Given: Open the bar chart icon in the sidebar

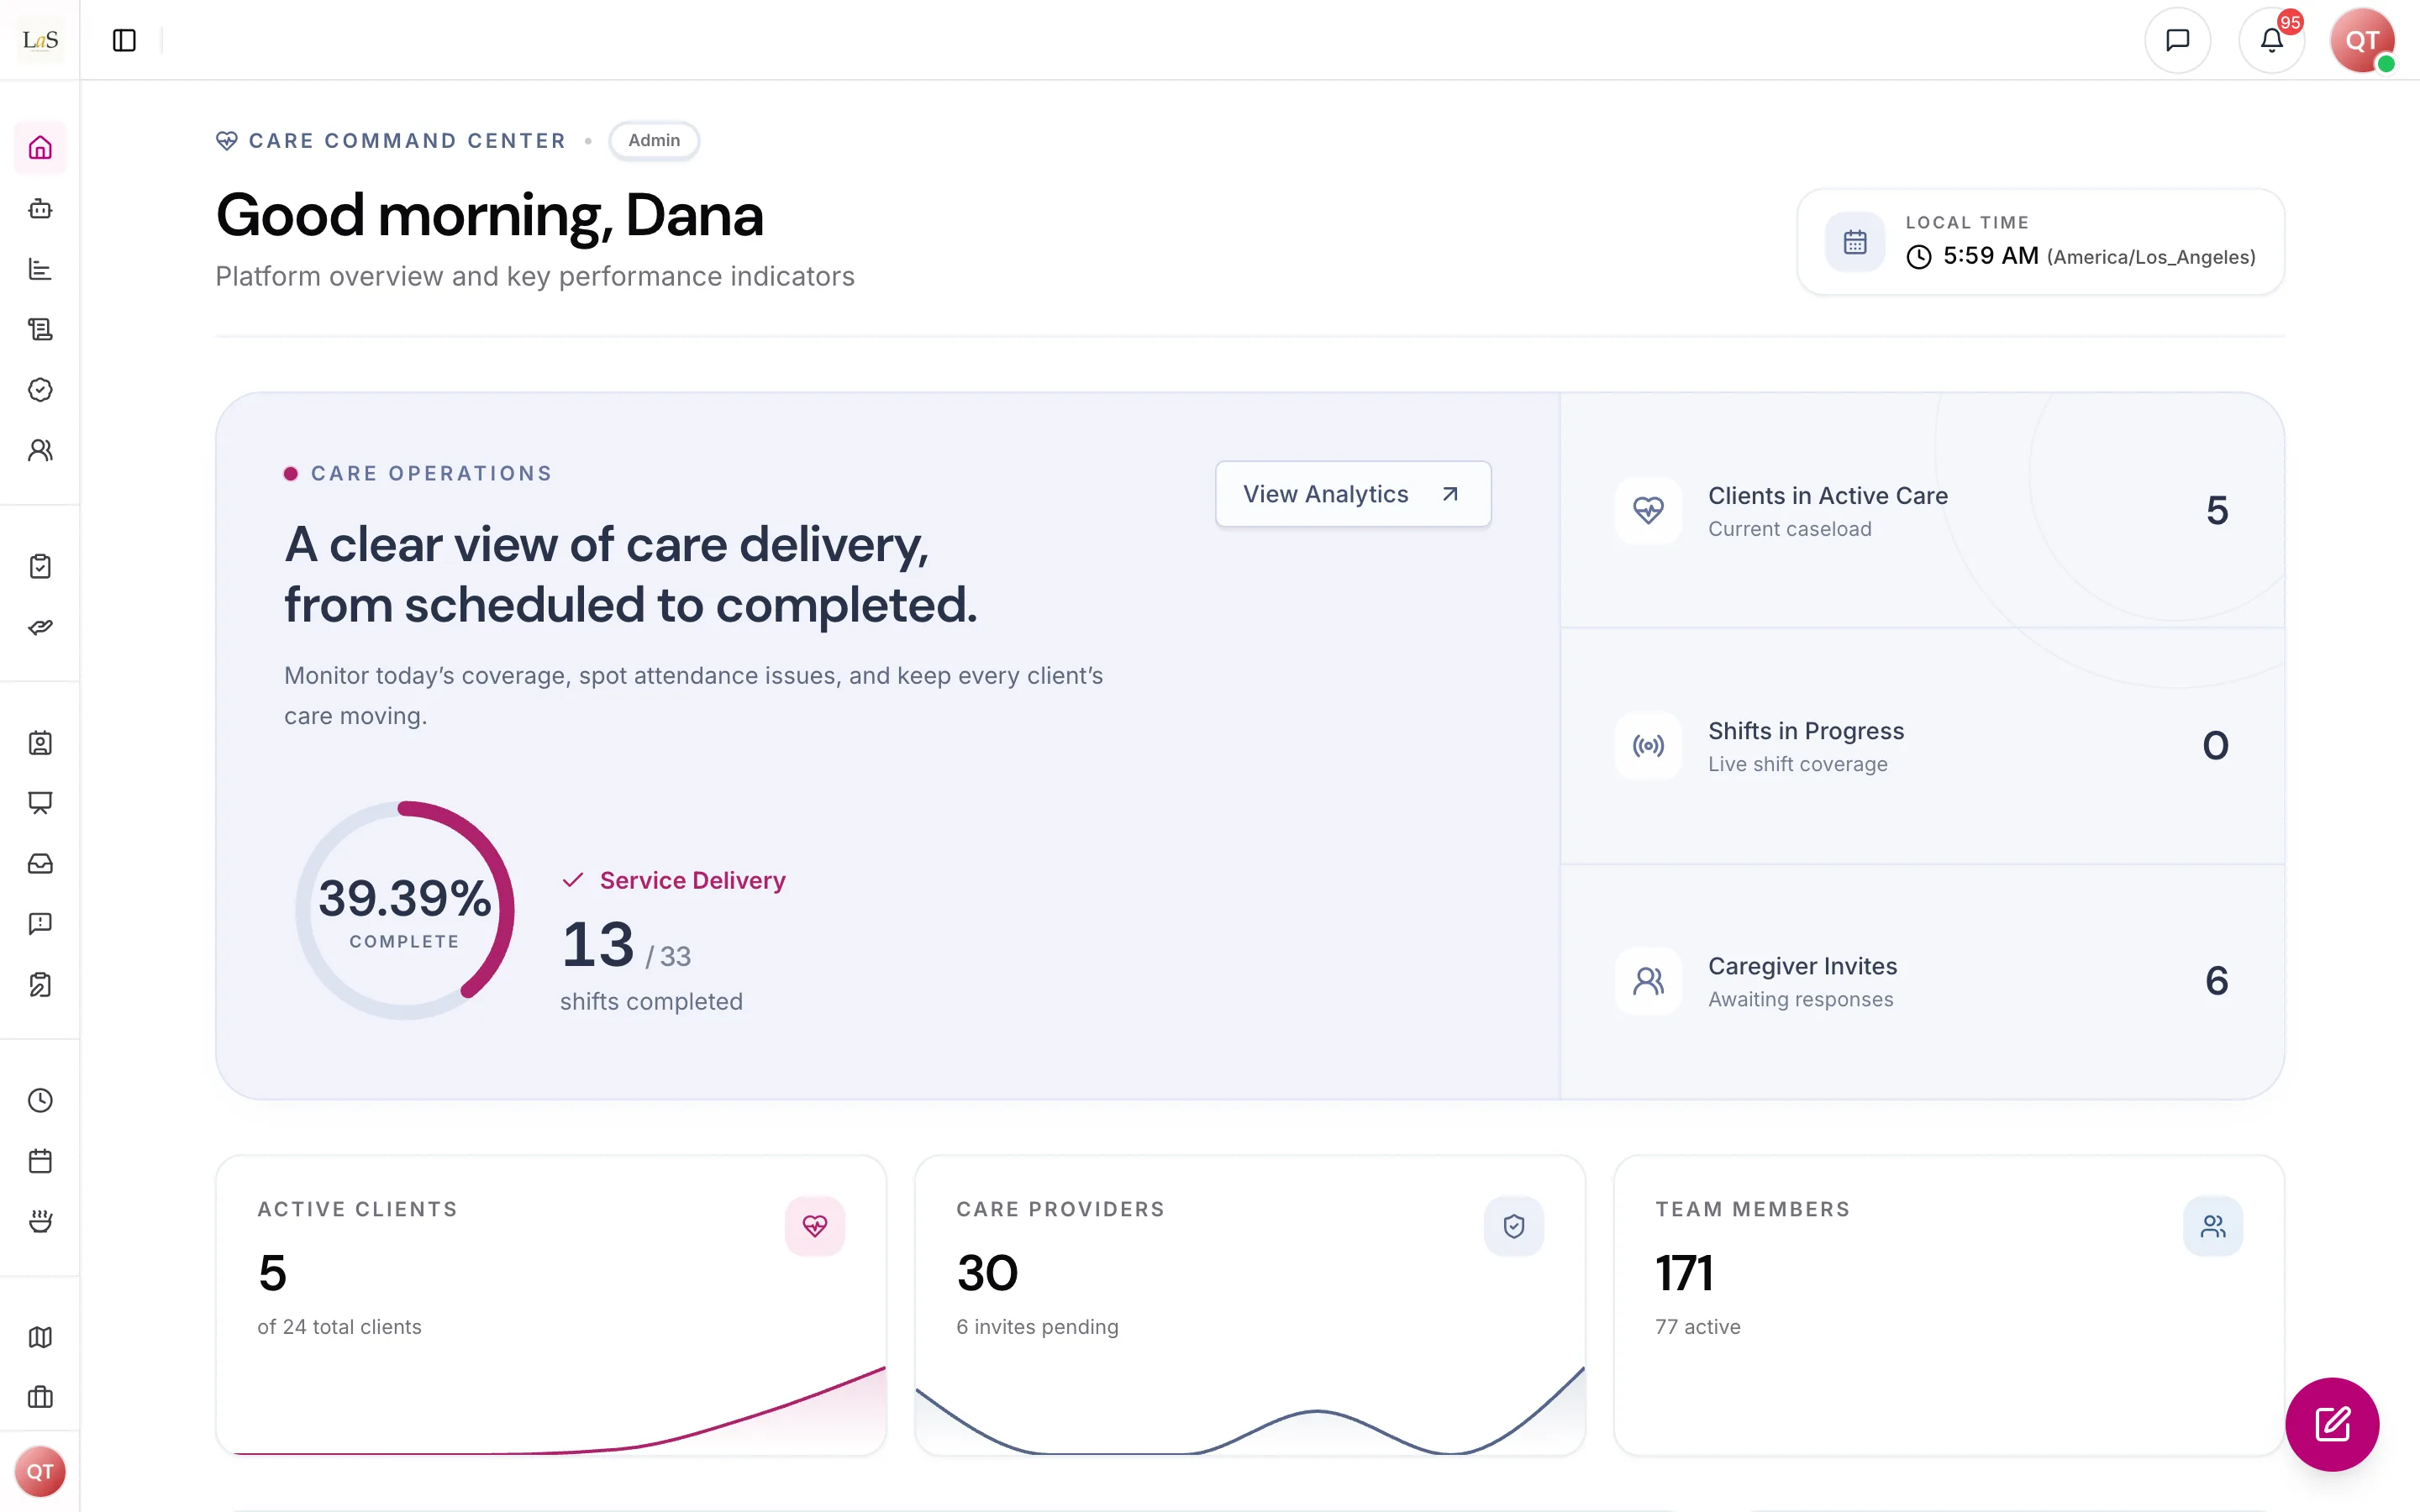Looking at the screenshot, I should point(40,269).
